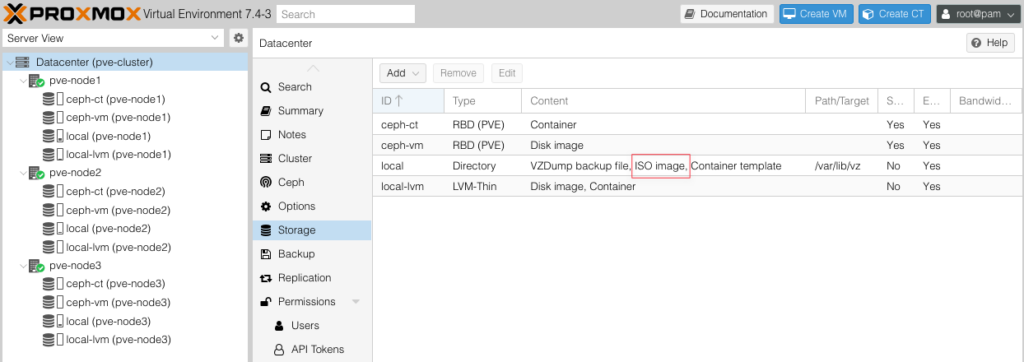The height and width of the screenshot is (362, 1024).
Task: Click the Options gear icon
Action: (265, 206)
